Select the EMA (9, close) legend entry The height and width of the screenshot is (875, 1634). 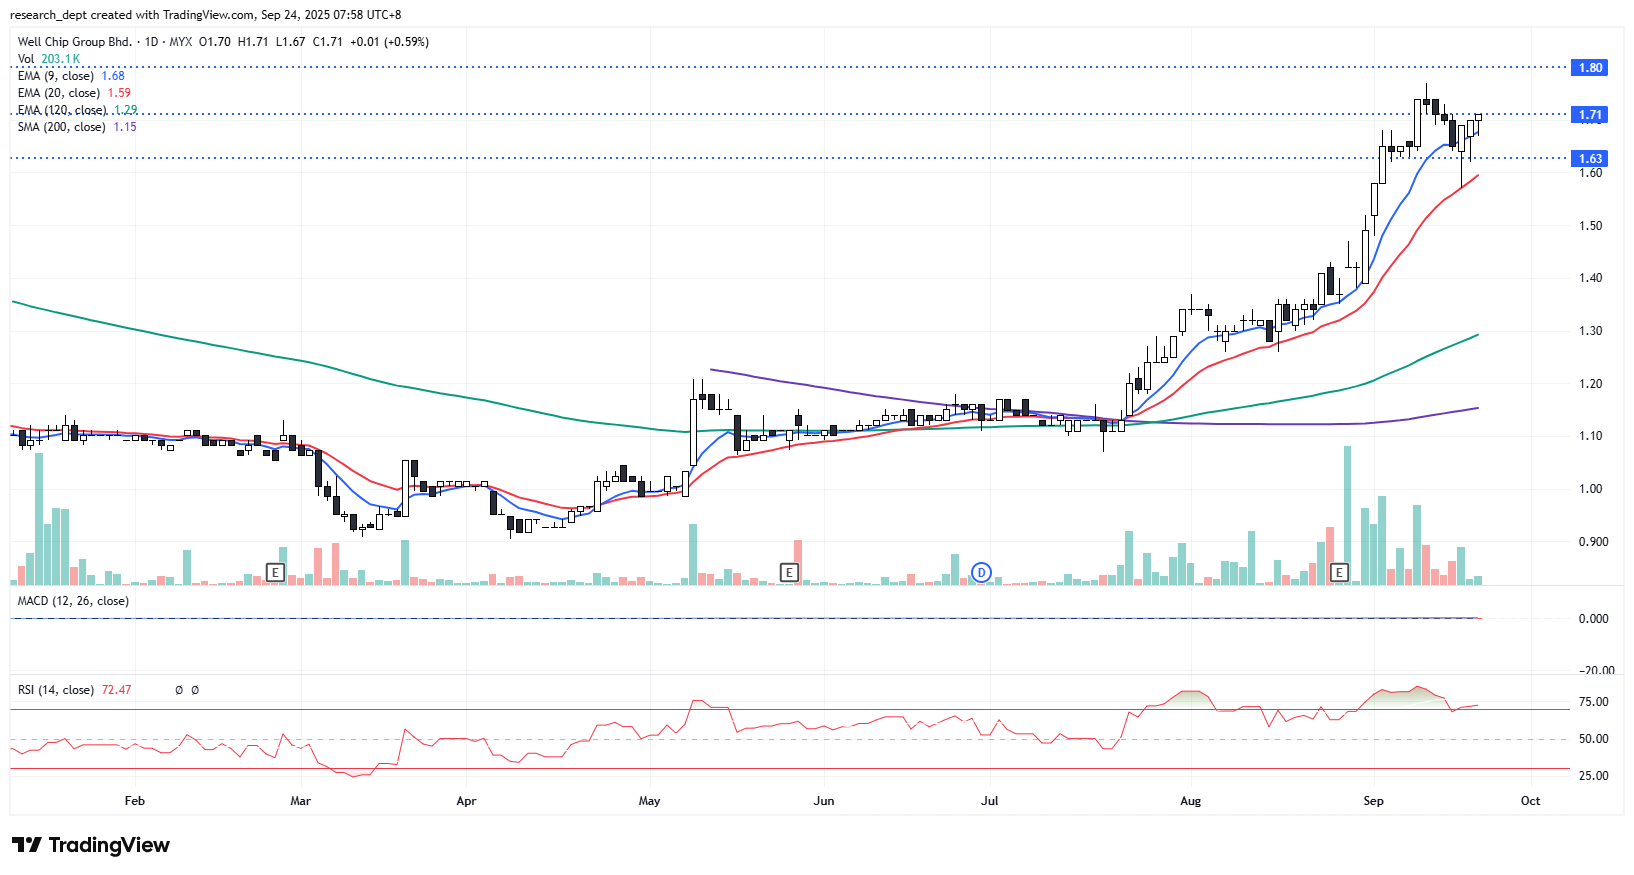click(56, 76)
